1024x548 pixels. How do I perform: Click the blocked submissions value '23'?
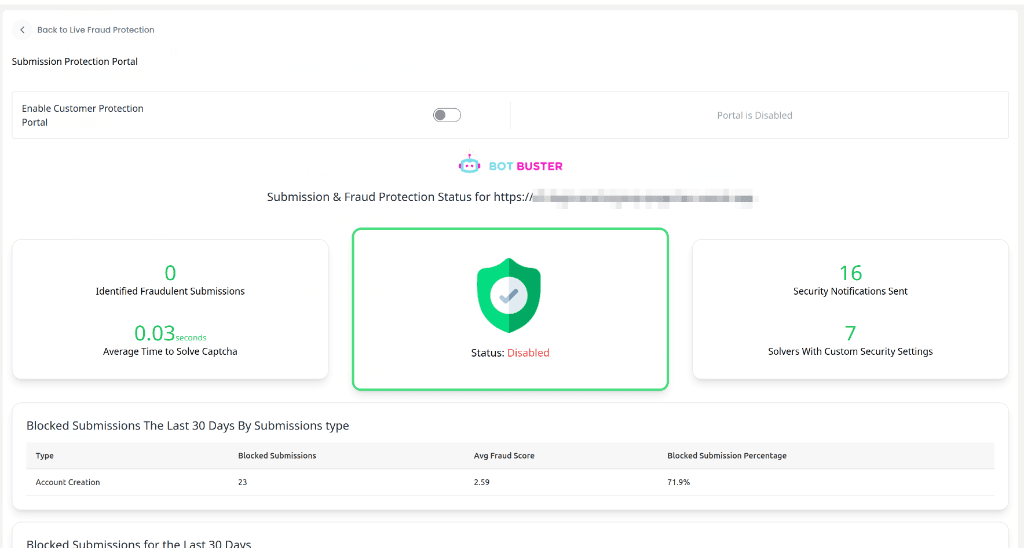pyautogui.click(x=242, y=482)
